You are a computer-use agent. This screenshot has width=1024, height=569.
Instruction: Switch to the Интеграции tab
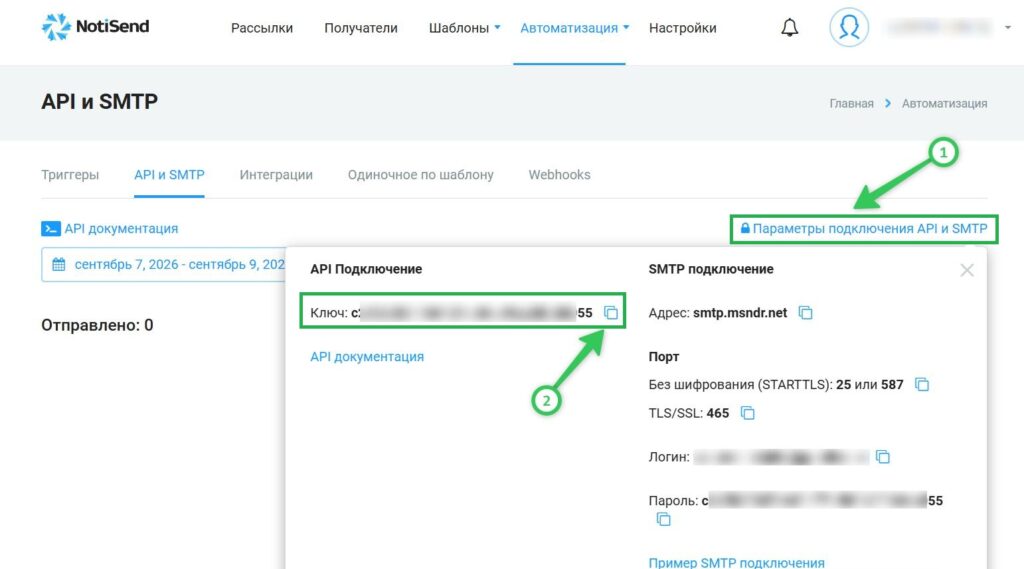point(276,175)
